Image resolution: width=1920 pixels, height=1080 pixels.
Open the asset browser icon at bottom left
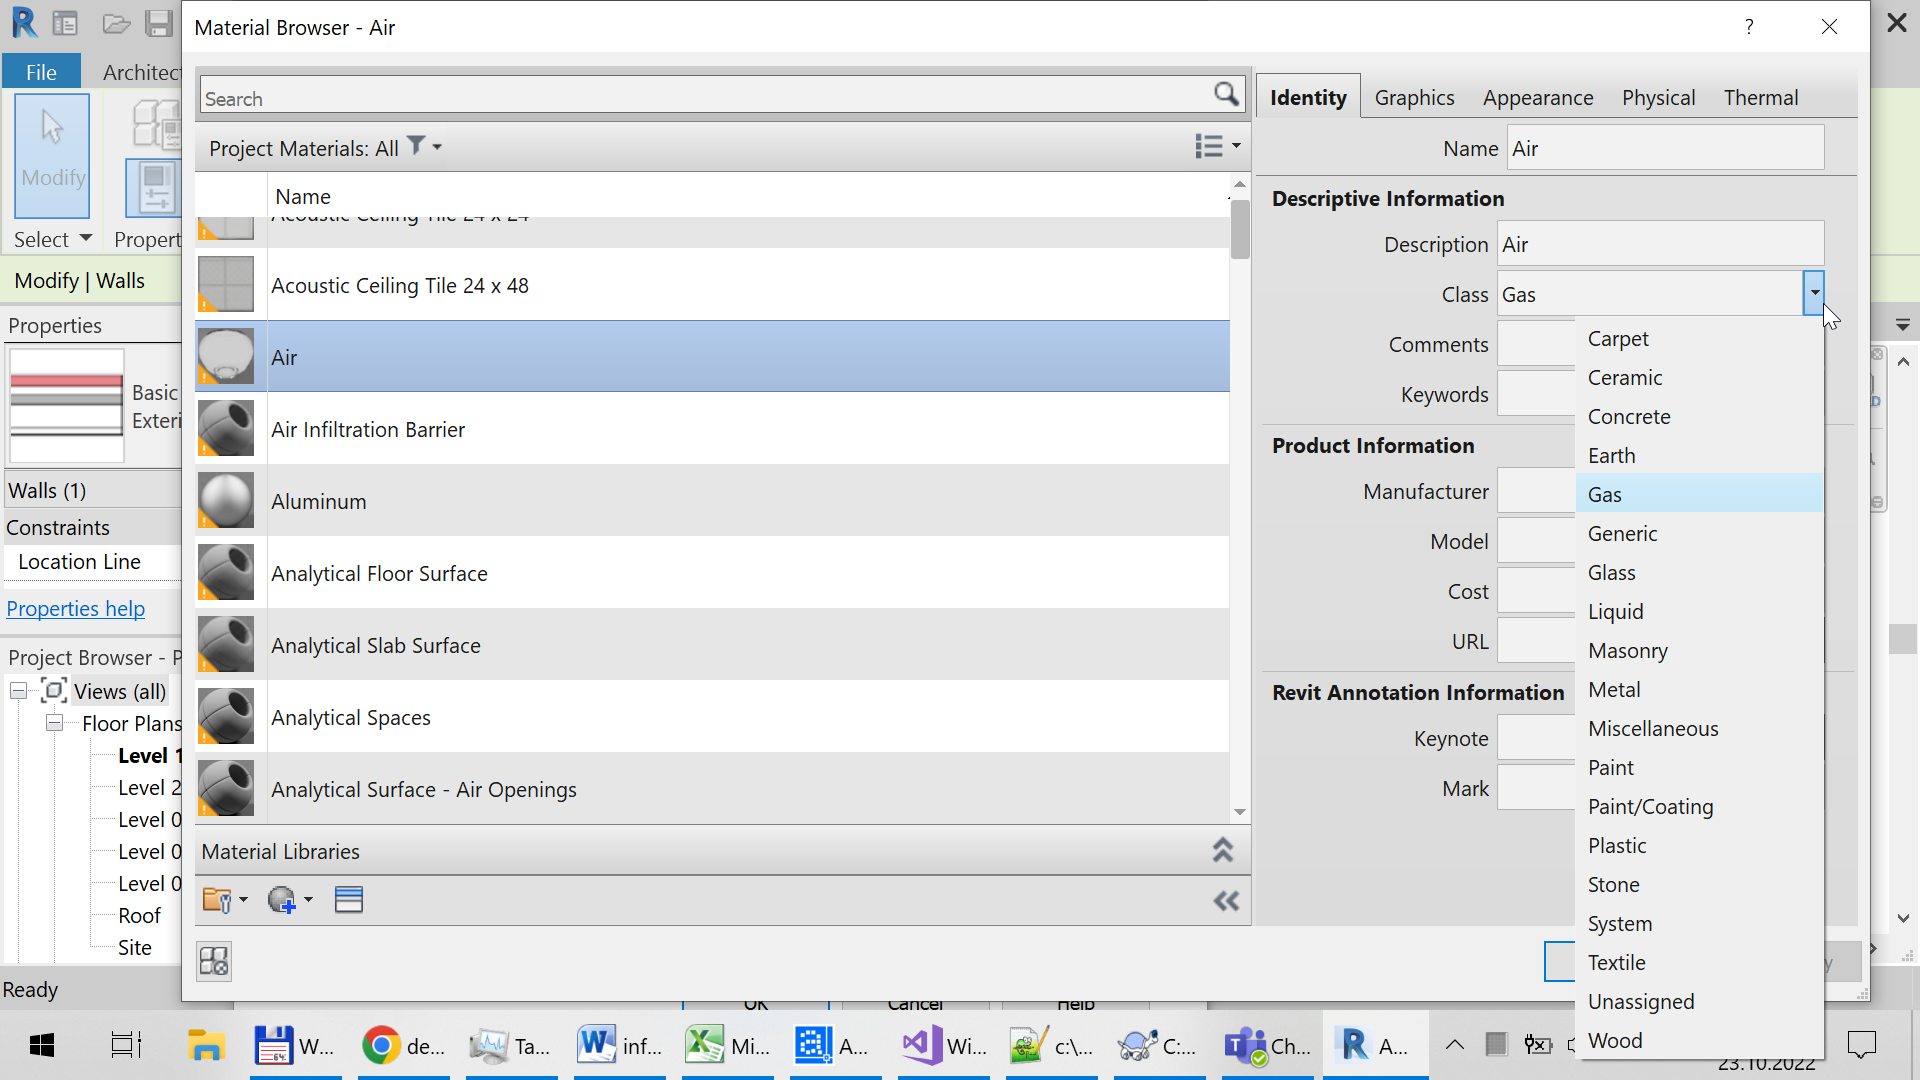214,961
